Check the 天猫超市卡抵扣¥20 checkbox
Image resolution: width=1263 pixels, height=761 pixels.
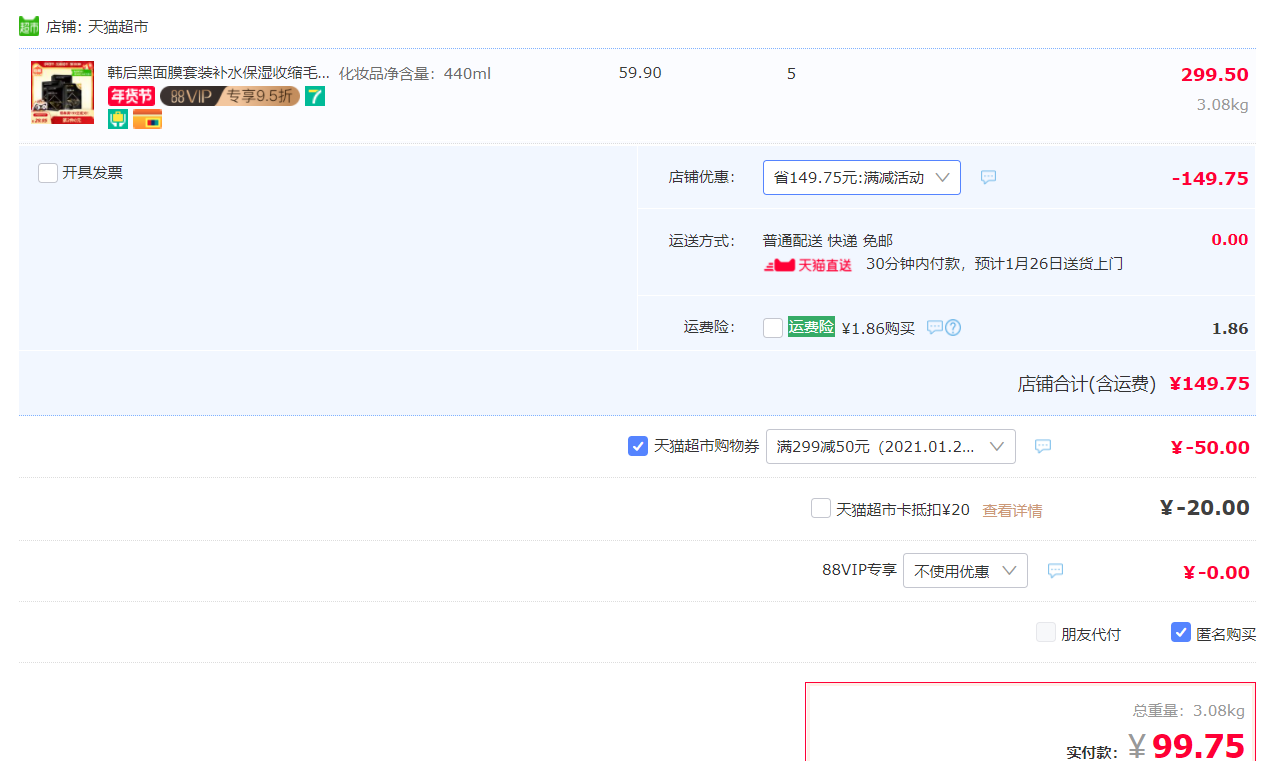[x=821, y=508]
